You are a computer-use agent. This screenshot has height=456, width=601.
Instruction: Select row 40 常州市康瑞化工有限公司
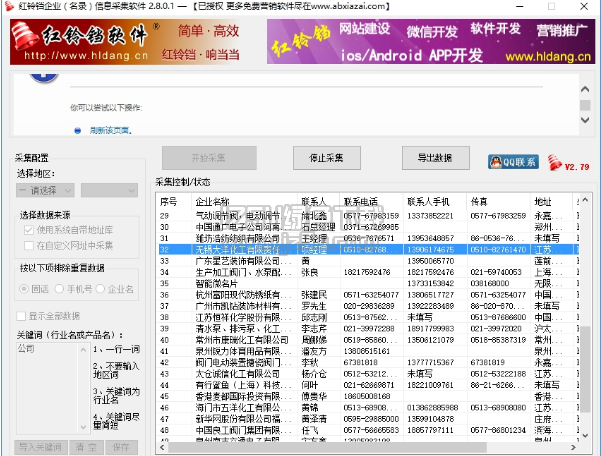[x=368, y=340]
